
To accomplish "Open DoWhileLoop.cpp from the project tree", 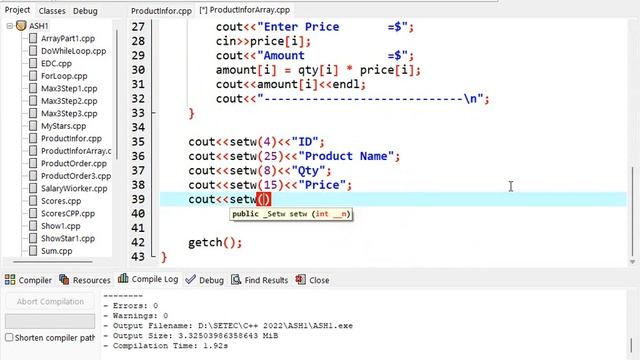I will pyautogui.click(x=73, y=51).
